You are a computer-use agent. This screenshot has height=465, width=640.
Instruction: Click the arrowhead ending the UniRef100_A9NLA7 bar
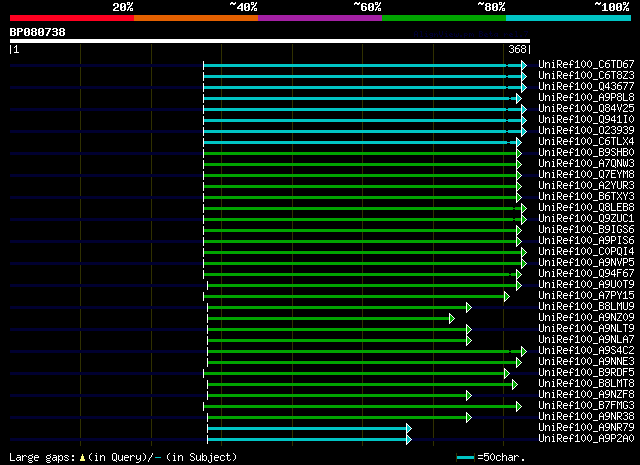[469, 340]
